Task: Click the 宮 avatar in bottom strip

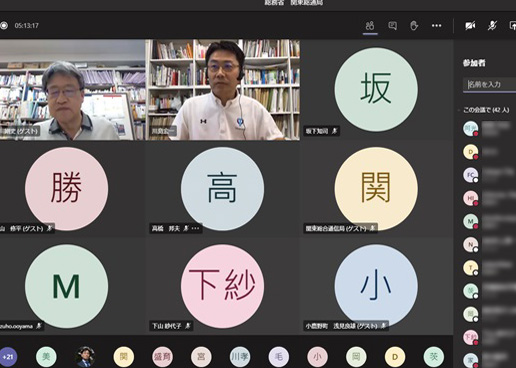Action: [201, 357]
